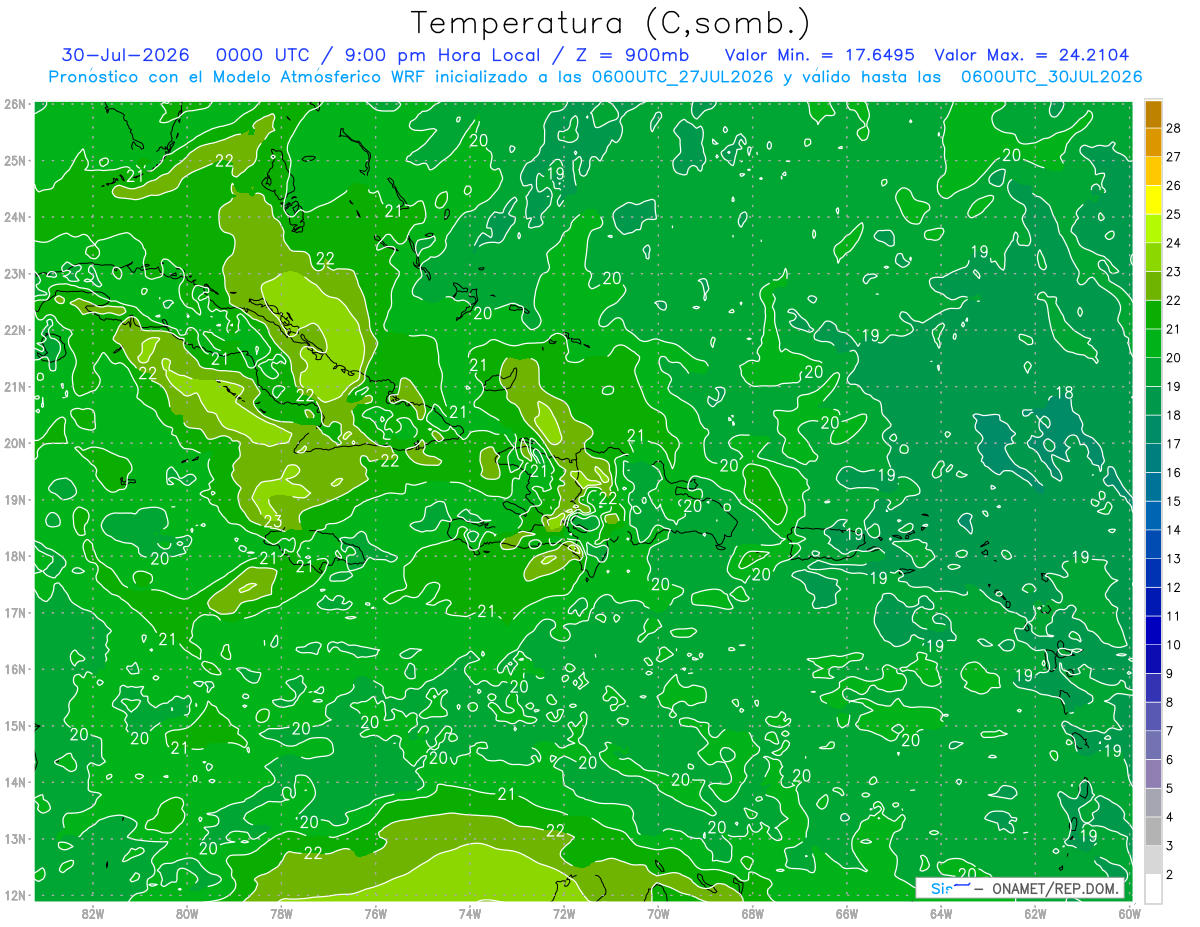The width and height of the screenshot is (1200, 927).
Task: Click the "23" contour label on the map
Action: click(x=272, y=521)
